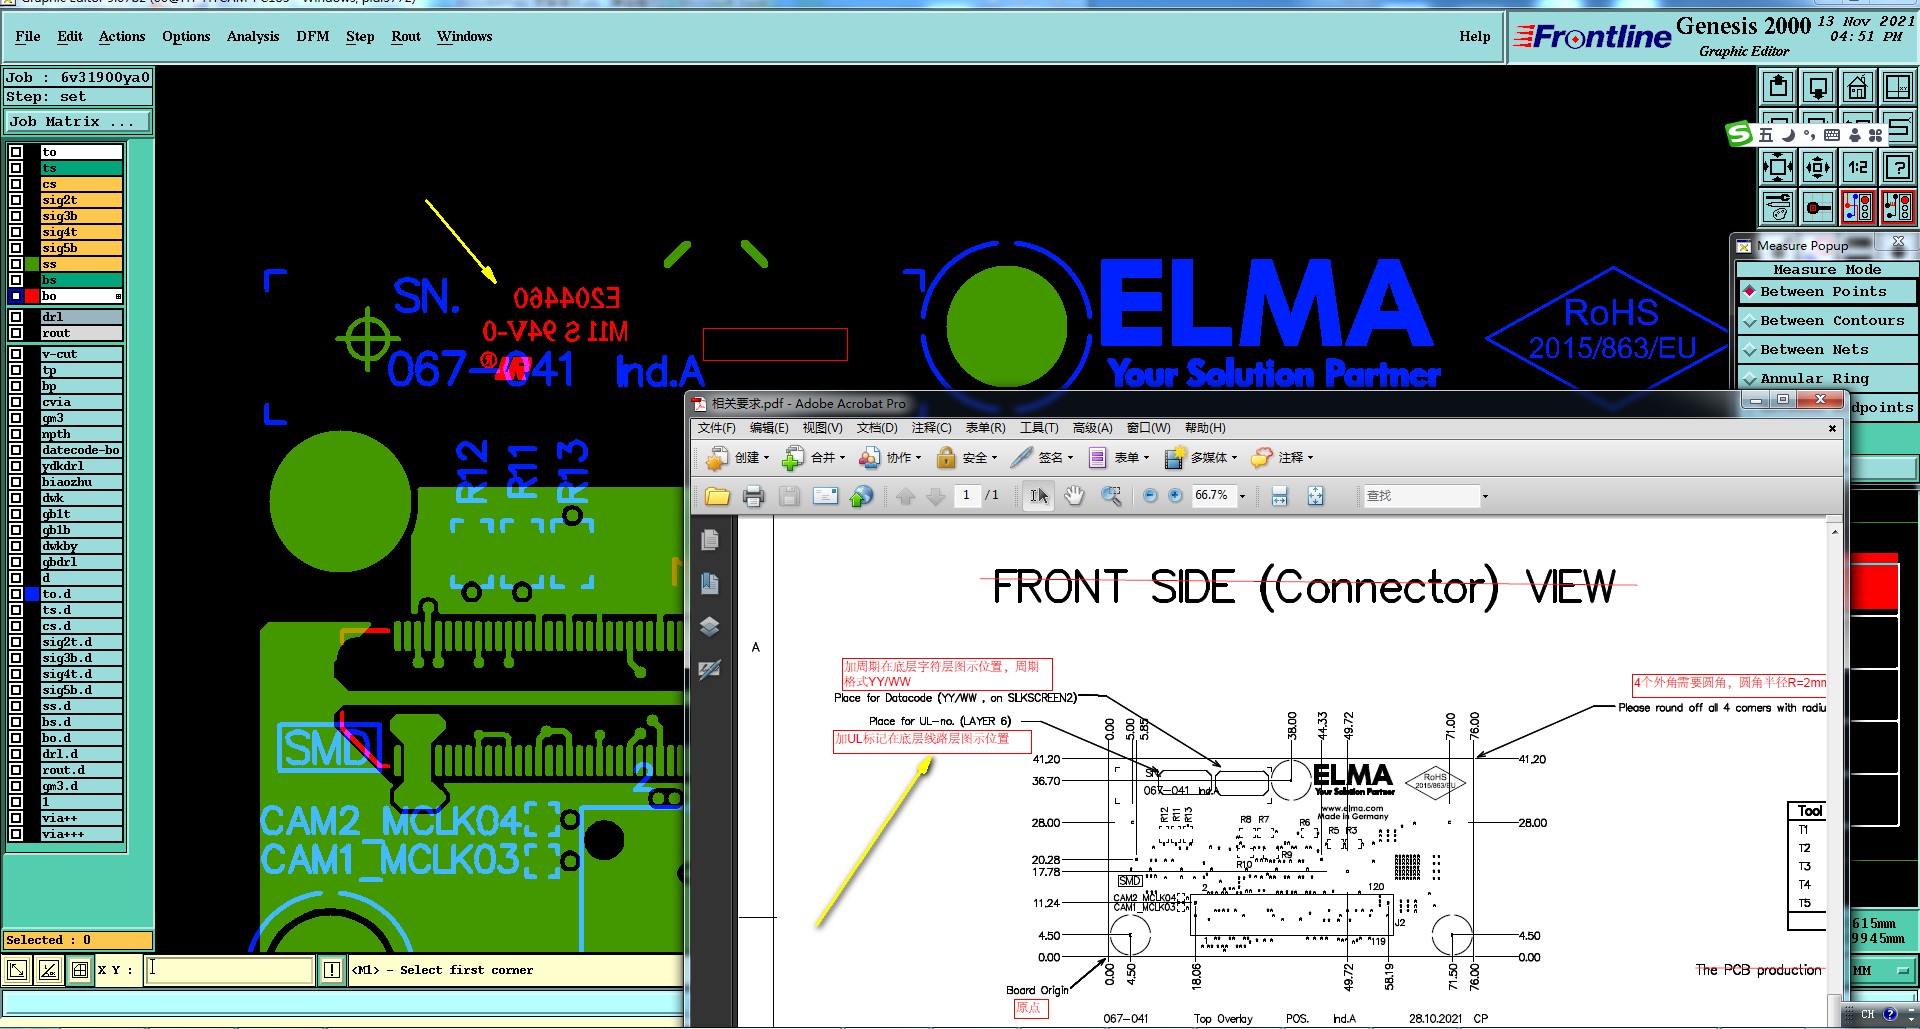
Task: Click the upload globe icon in Acrobat
Action: point(861,496)
